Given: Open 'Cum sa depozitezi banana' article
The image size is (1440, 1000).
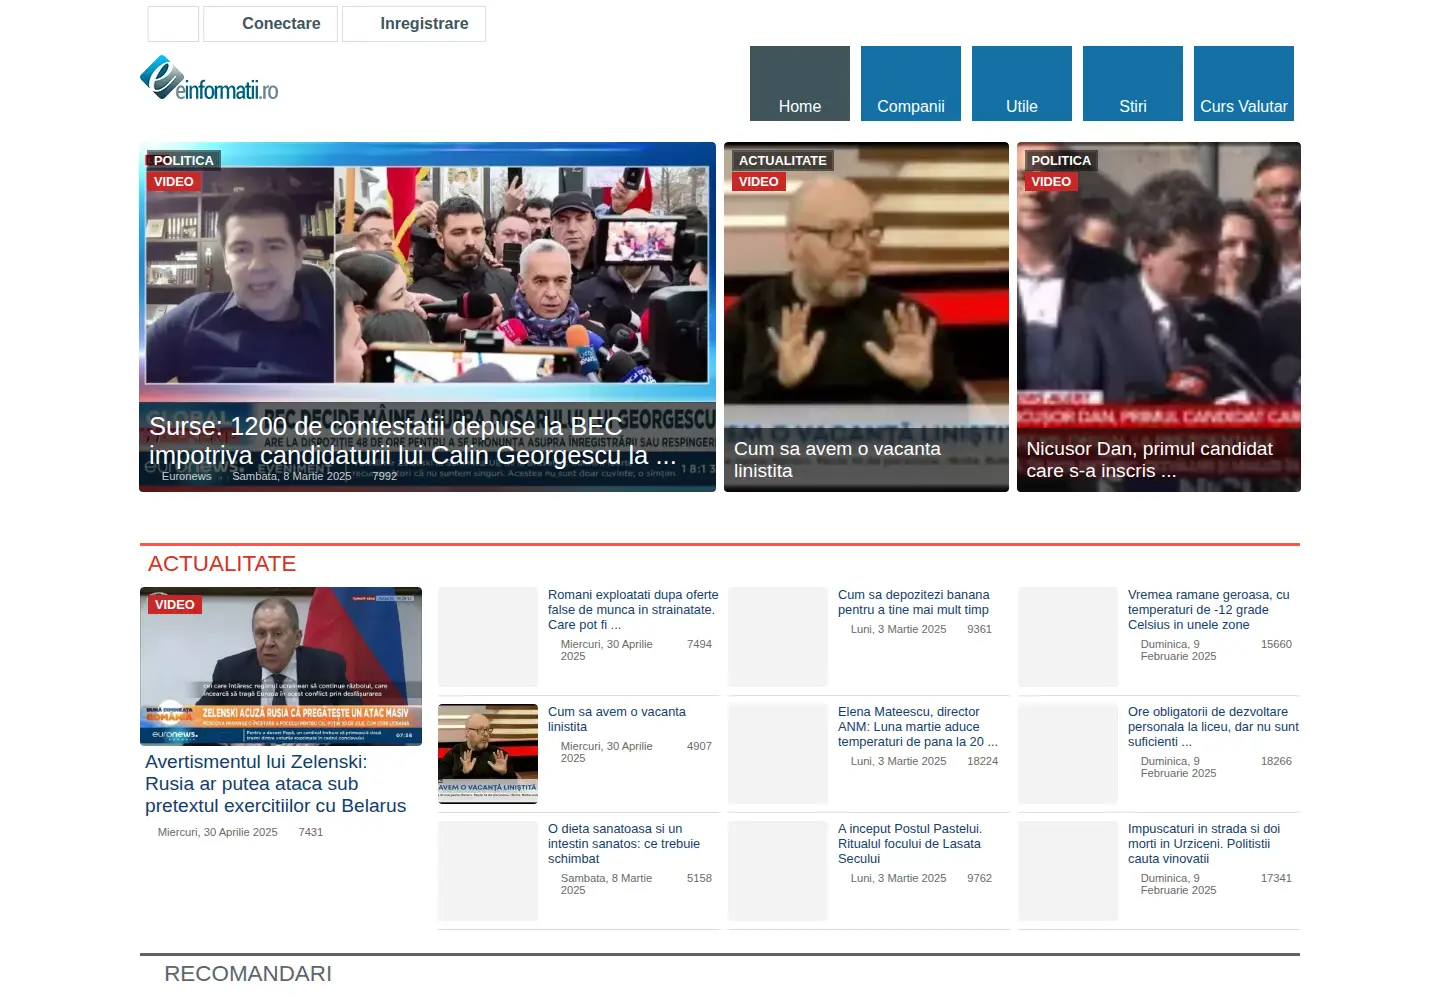Looking at the screenshot, I should coord(914,602).
